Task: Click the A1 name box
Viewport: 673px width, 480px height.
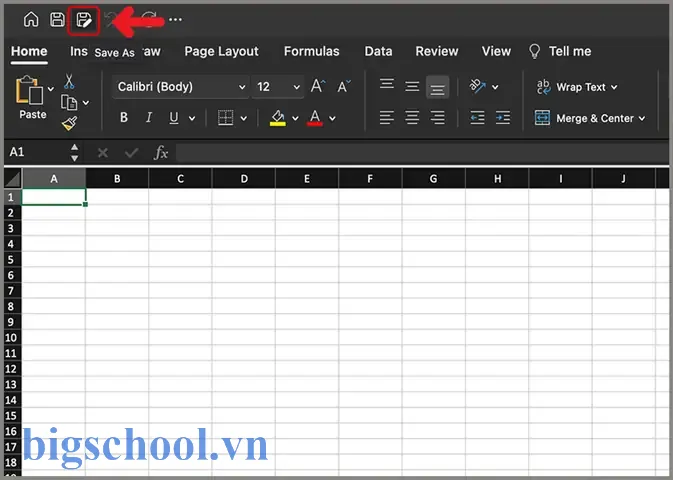Action: (36, 152)
